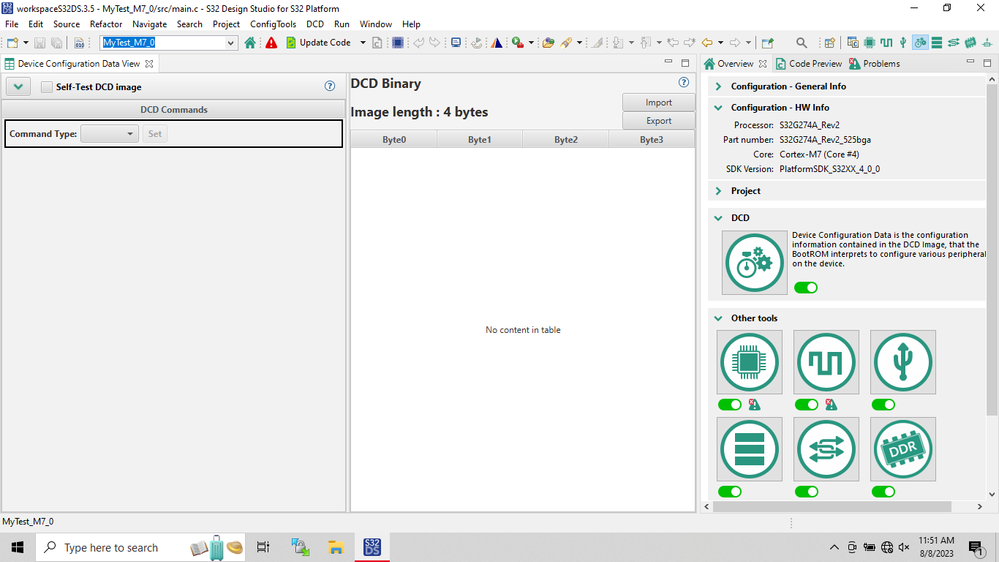The width and height of the screenshot is (999, 562).
Task: Click the Byte0 column header
Action: [x=394, y=140]
